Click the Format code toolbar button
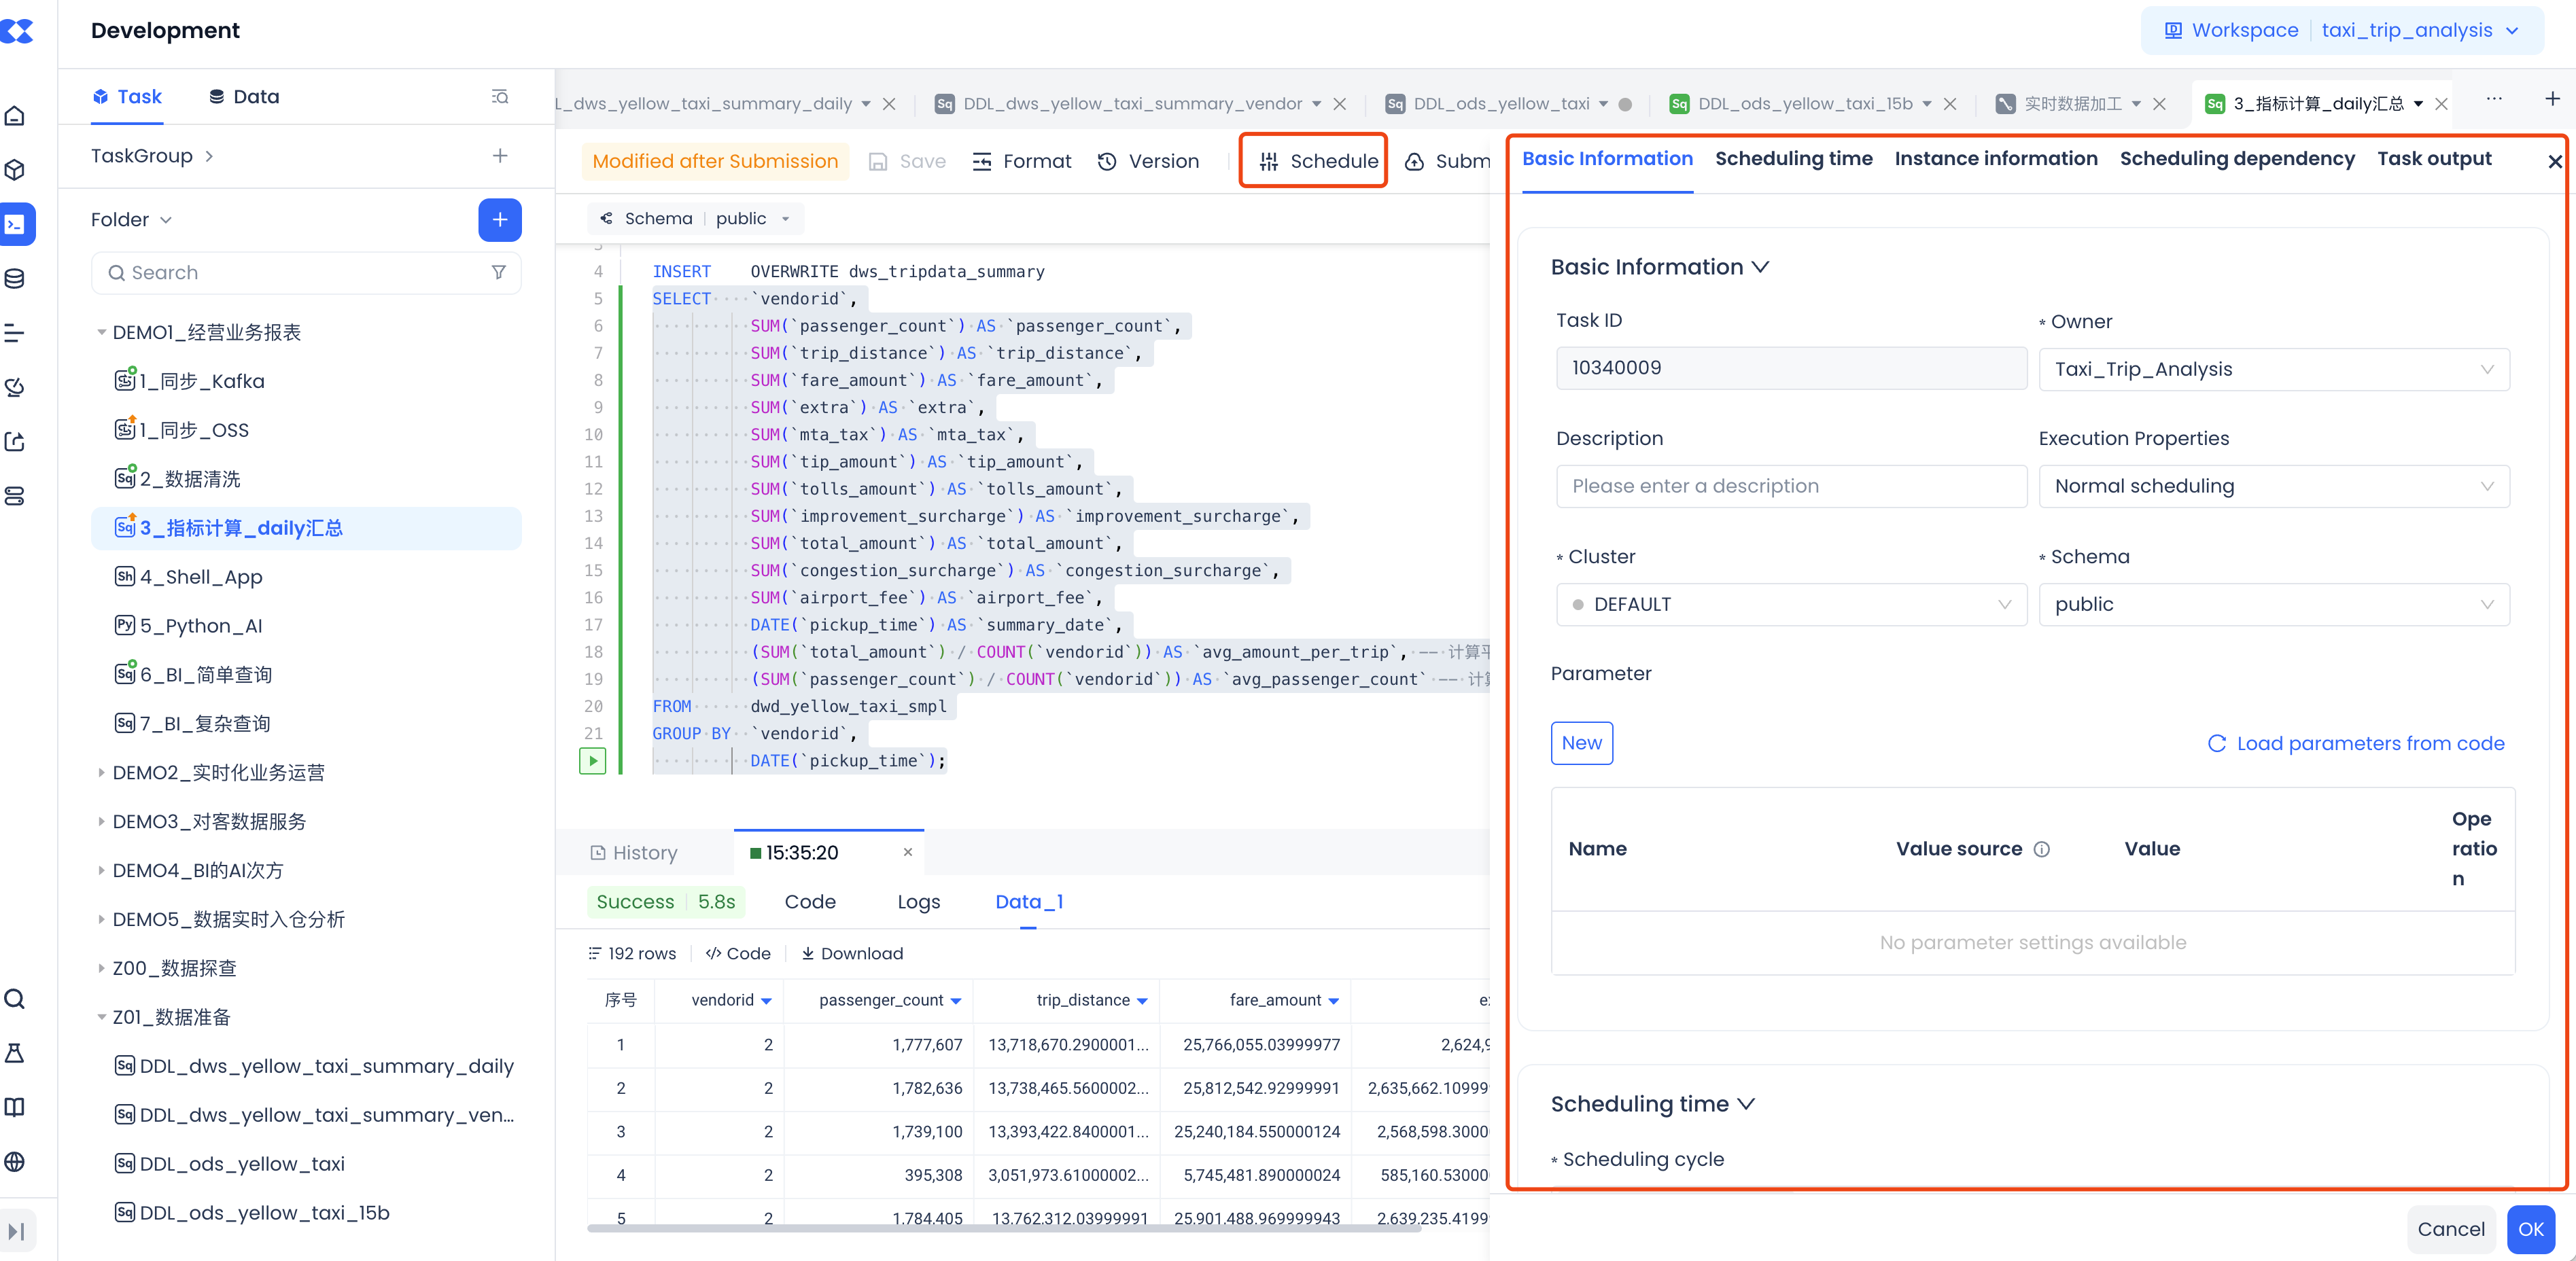 1021,162
